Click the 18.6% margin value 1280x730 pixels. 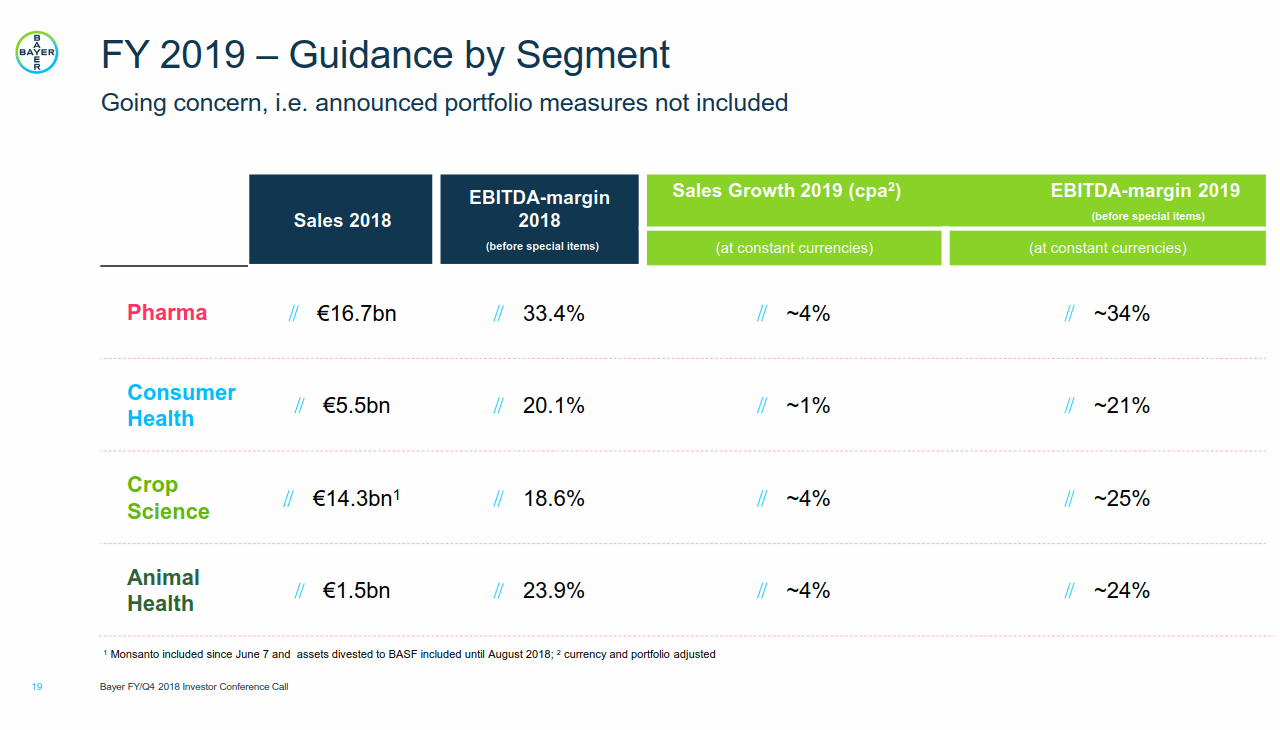pos(553,498)
